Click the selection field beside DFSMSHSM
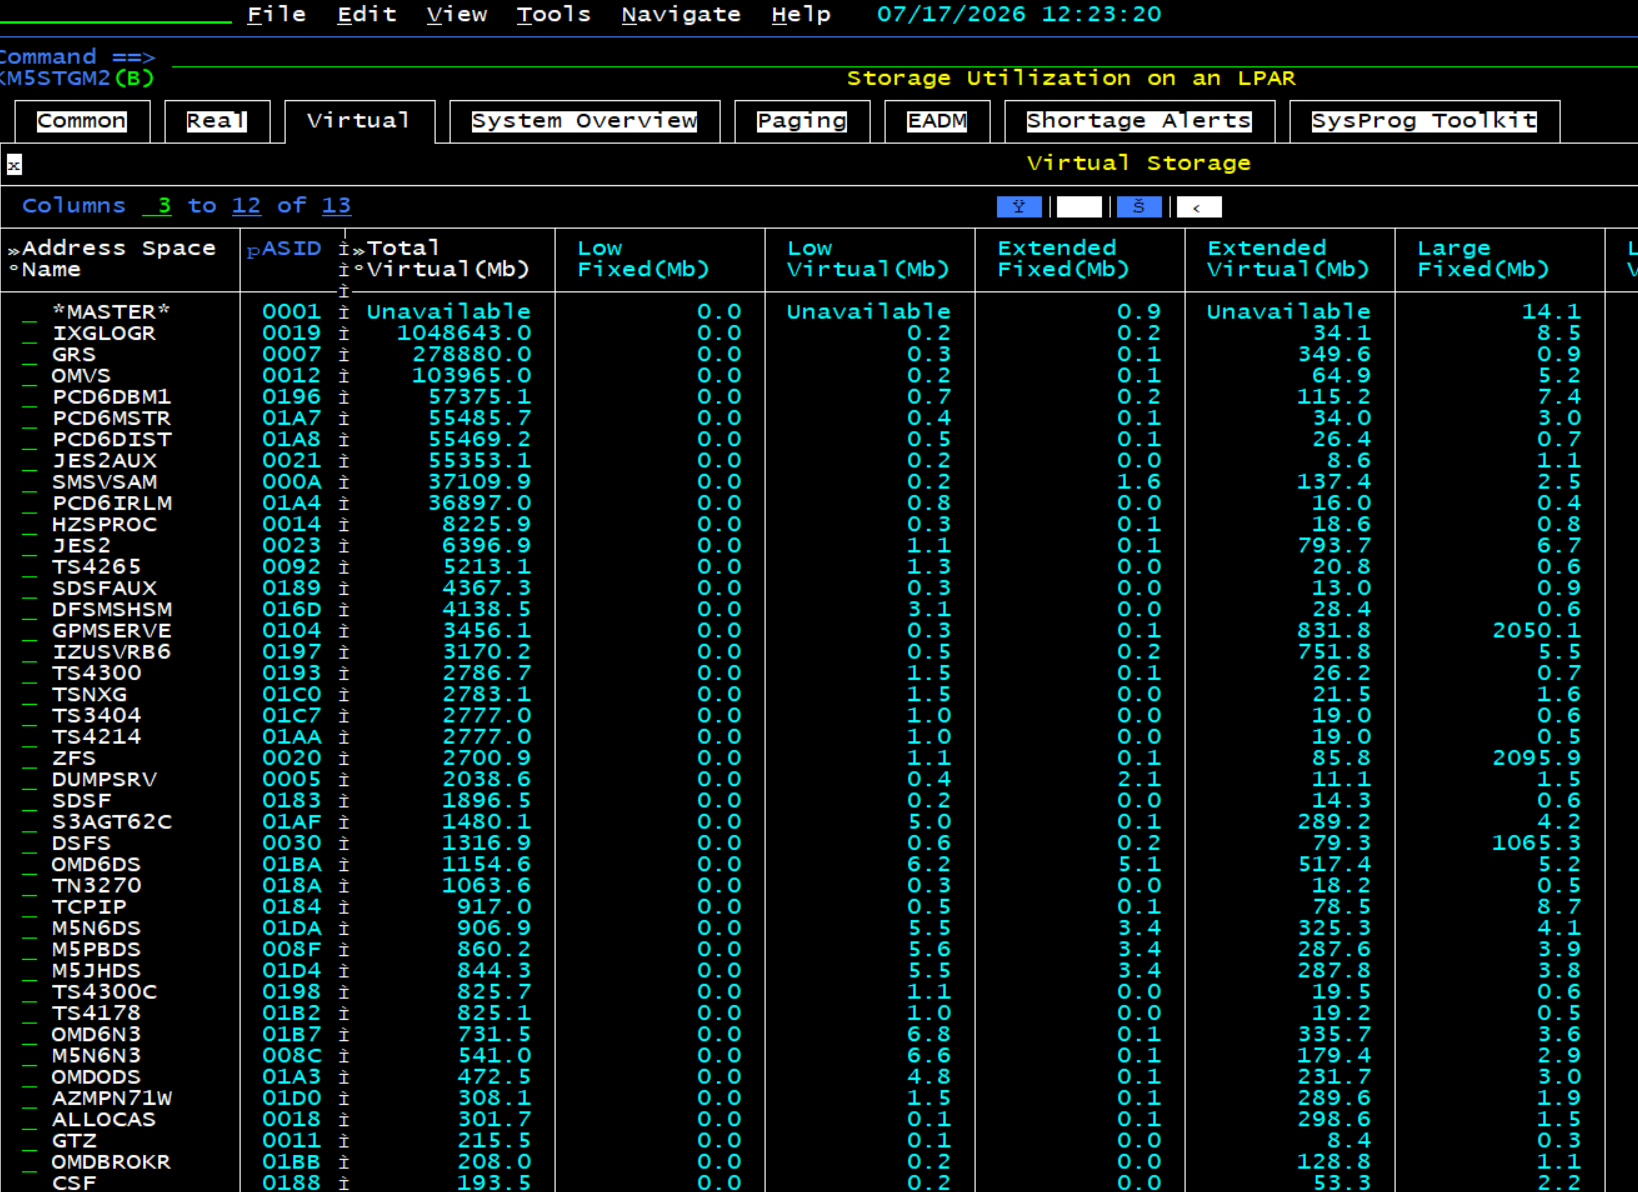Image resolution: width=1638 pixels, height=1192 pixels. click(30, 610)
